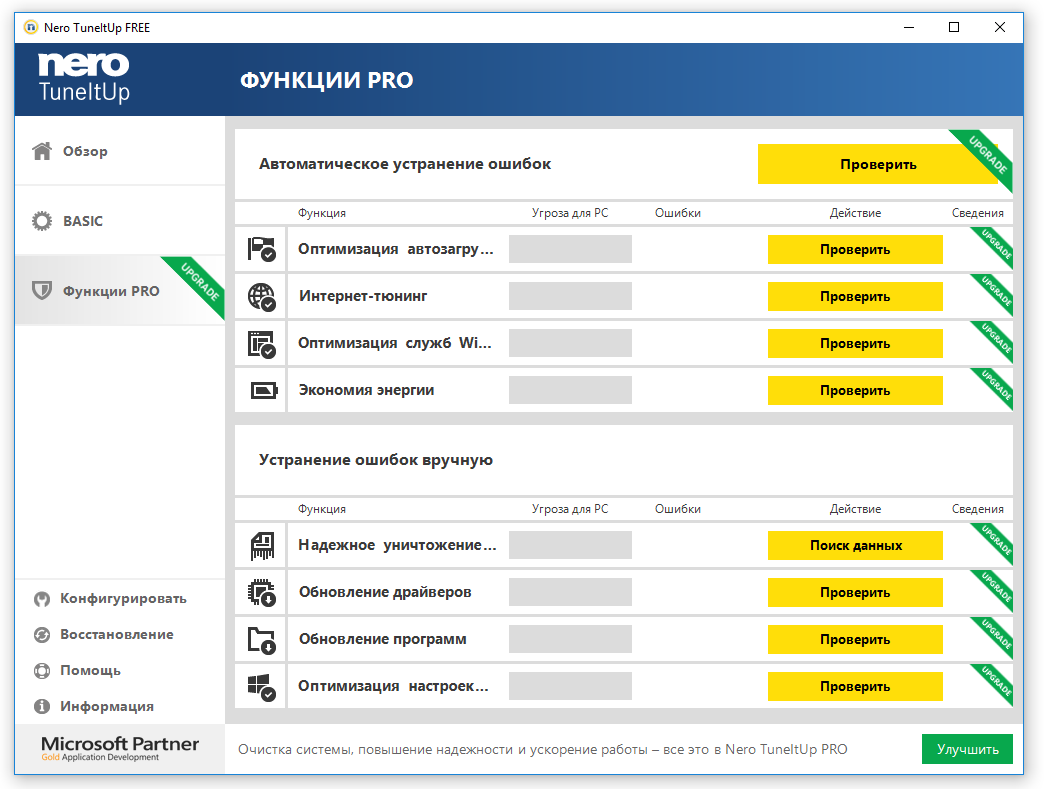Click the Помощь lifebuoy icon

[x=42, y=670]
